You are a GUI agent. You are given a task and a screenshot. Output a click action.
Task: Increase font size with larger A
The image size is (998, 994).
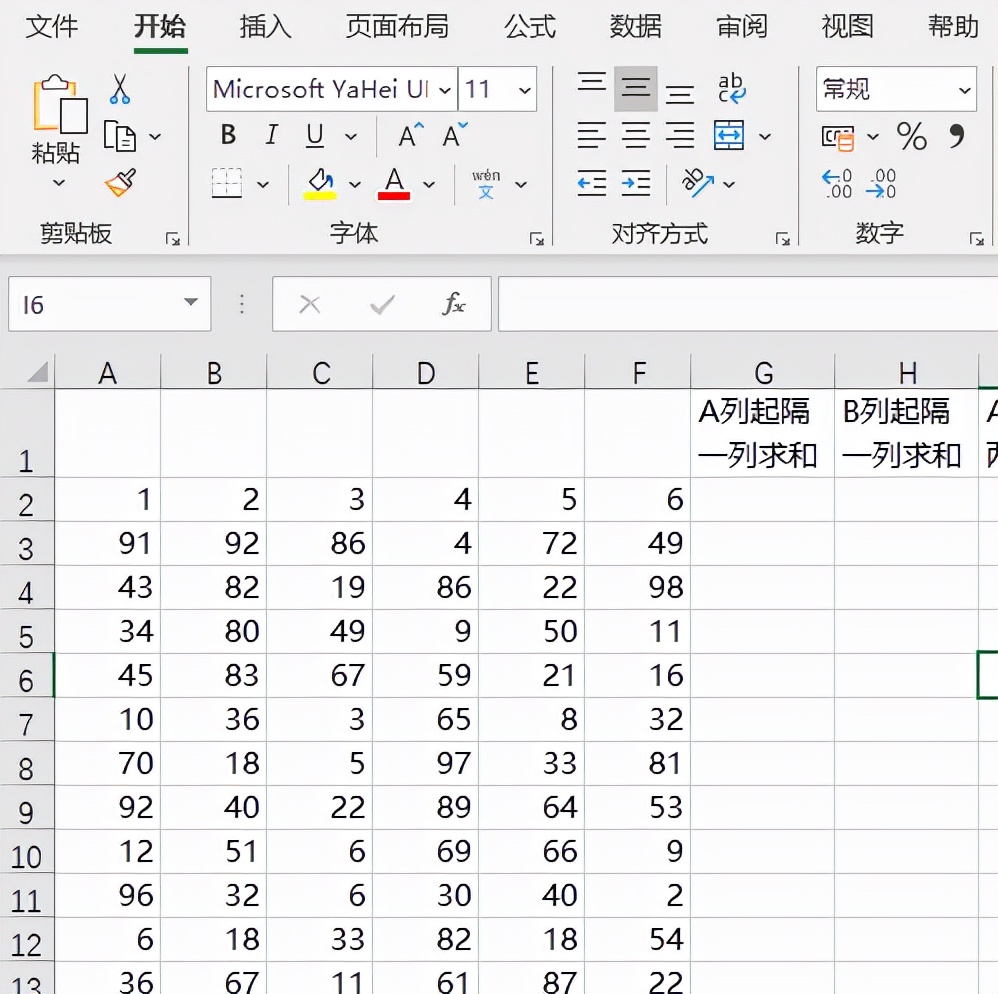(411, 135)
